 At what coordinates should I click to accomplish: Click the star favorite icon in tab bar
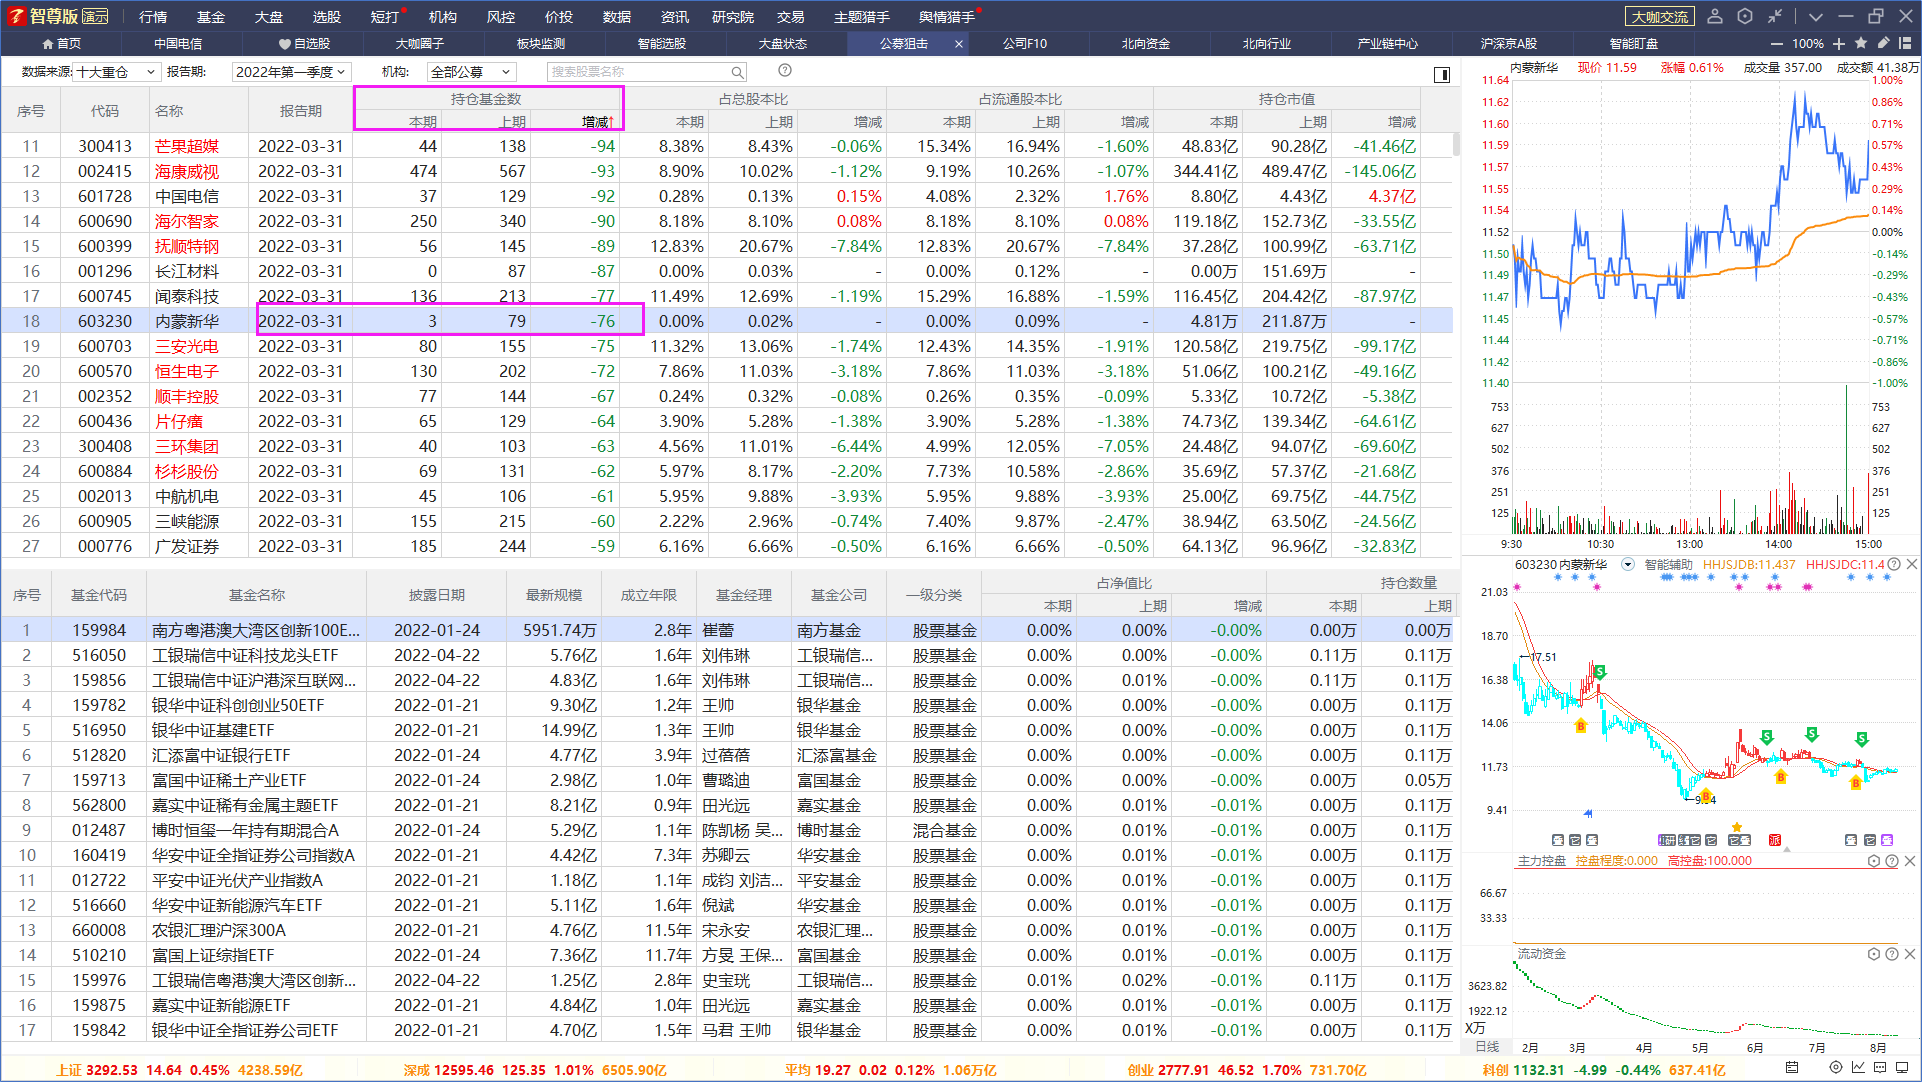tap(1861, 44)
